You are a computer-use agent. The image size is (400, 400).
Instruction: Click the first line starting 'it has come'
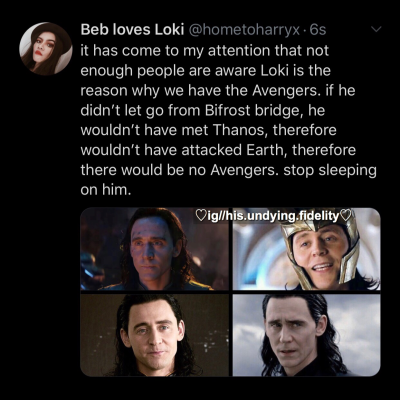[205, 51]
